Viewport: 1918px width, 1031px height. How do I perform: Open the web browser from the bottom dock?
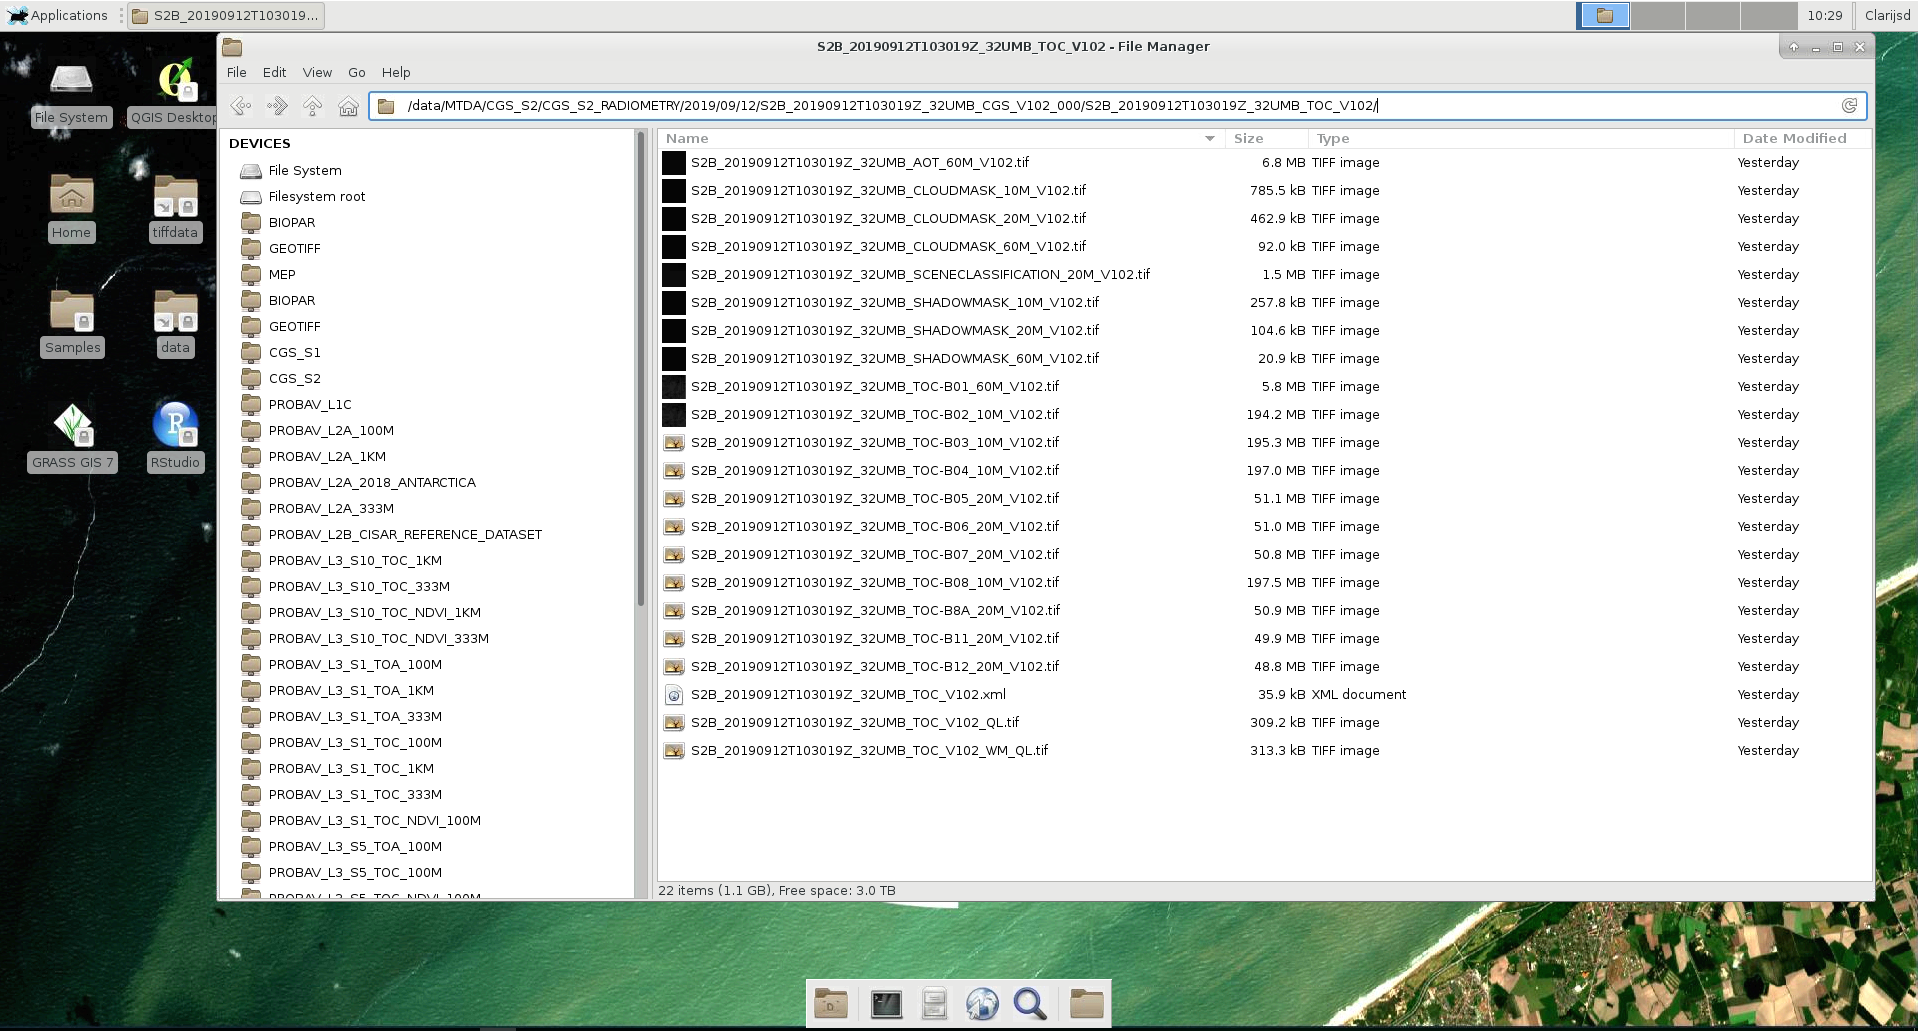[982, 1003]
